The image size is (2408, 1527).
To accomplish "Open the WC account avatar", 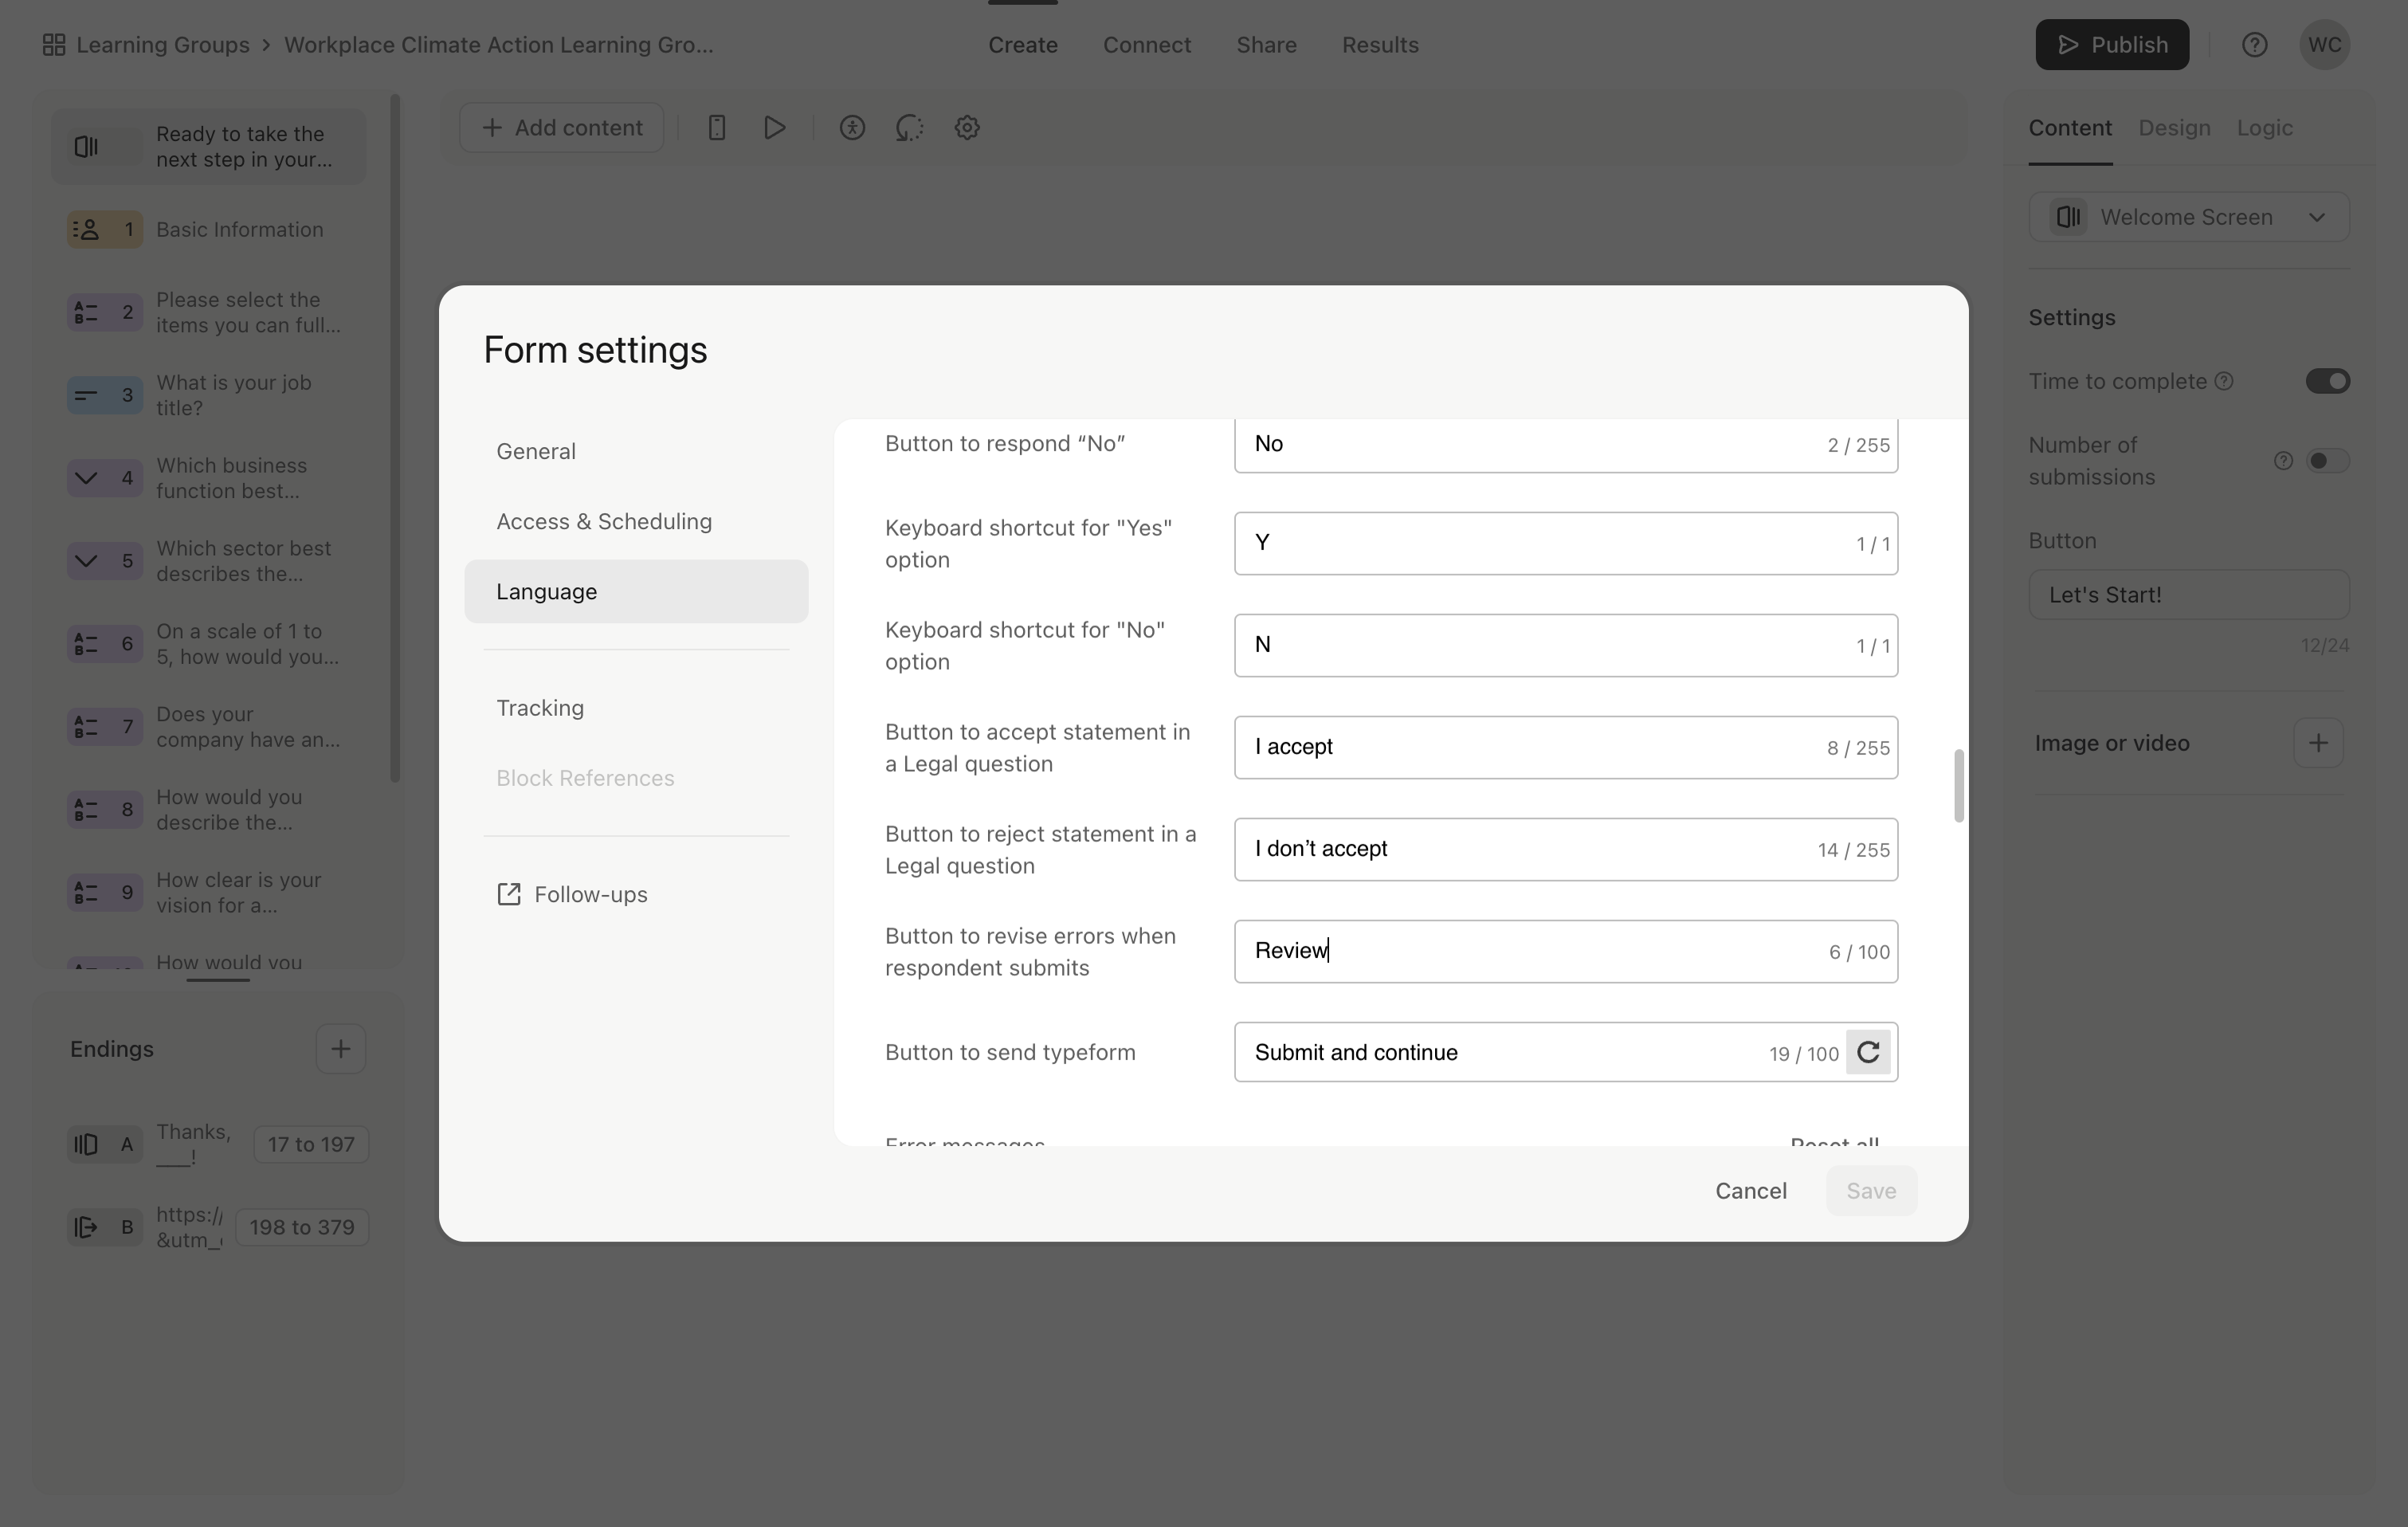I will pos(2324,45).
